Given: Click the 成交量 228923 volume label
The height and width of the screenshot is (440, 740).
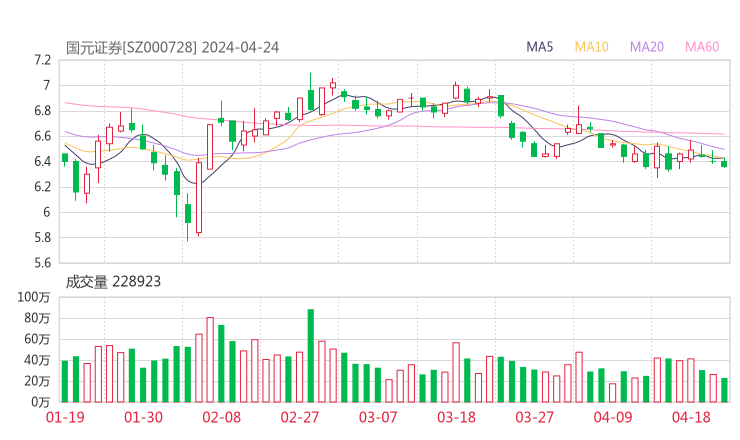Looking at the screenshot, I should pos(113,282).
